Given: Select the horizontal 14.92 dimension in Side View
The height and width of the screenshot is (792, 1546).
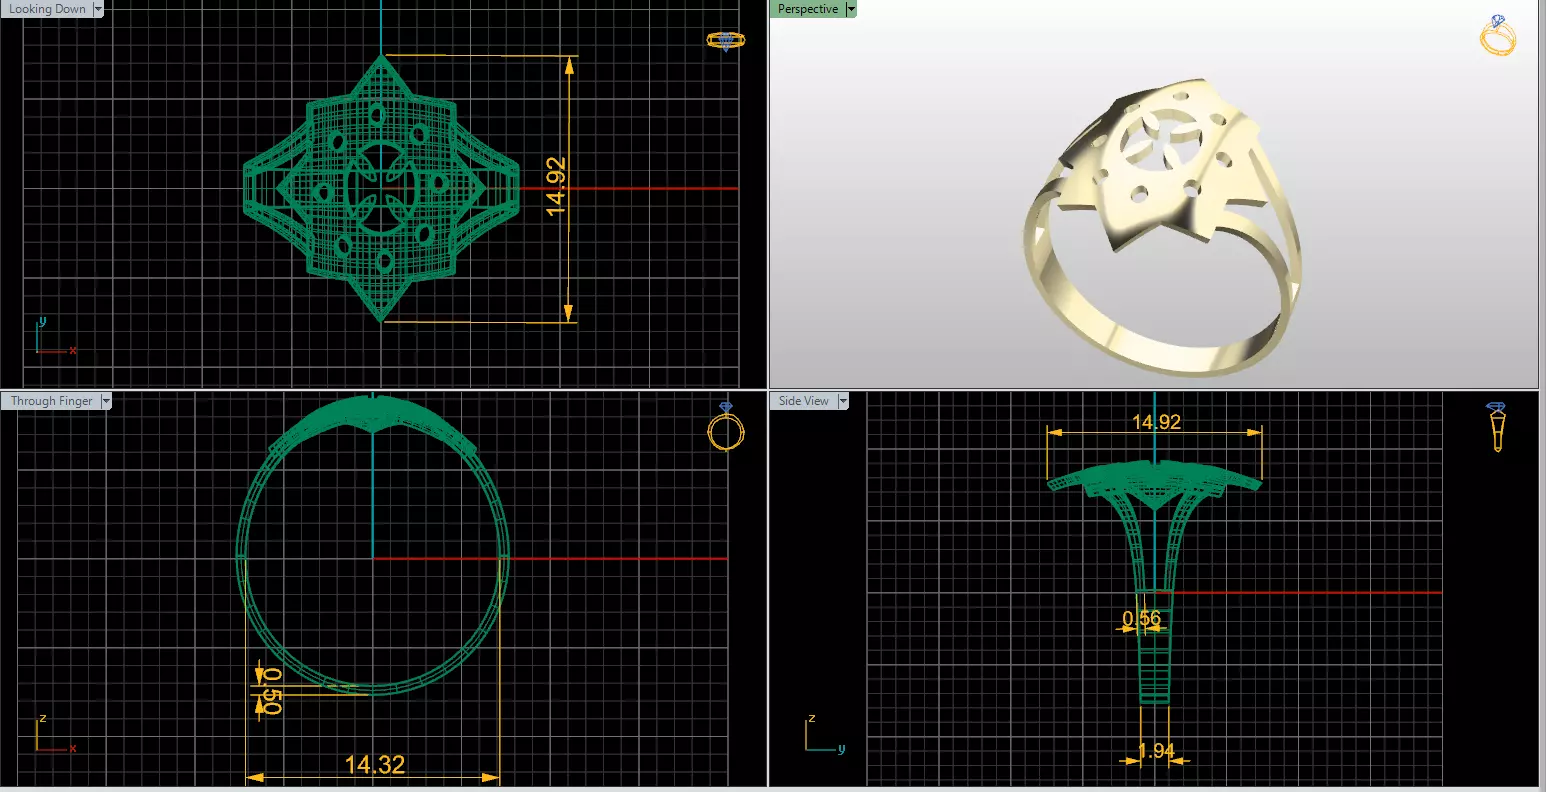Looking at the screenshot, I should (x=1156, y=422).
